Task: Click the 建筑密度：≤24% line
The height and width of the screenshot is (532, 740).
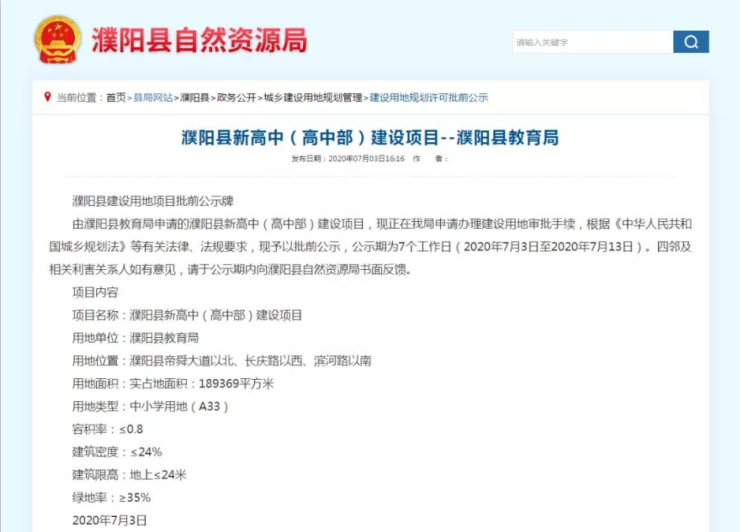Action: point(117,452)
